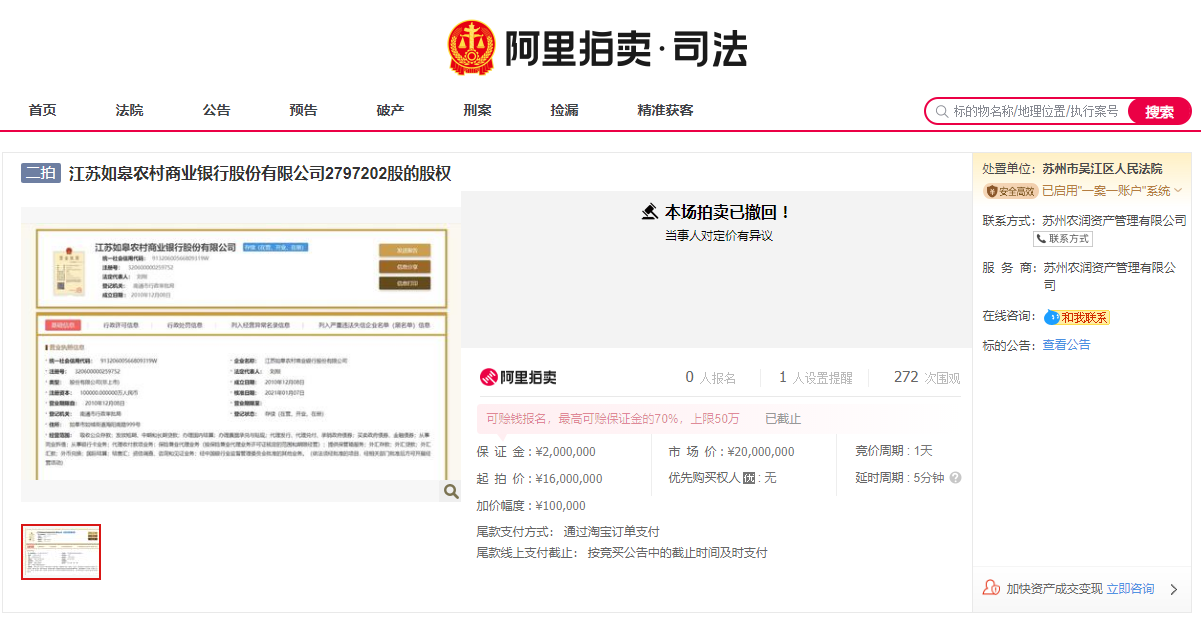Click the 加价幅度 ¥100,000 value
Screen dimensions: 1201x620
561,505
